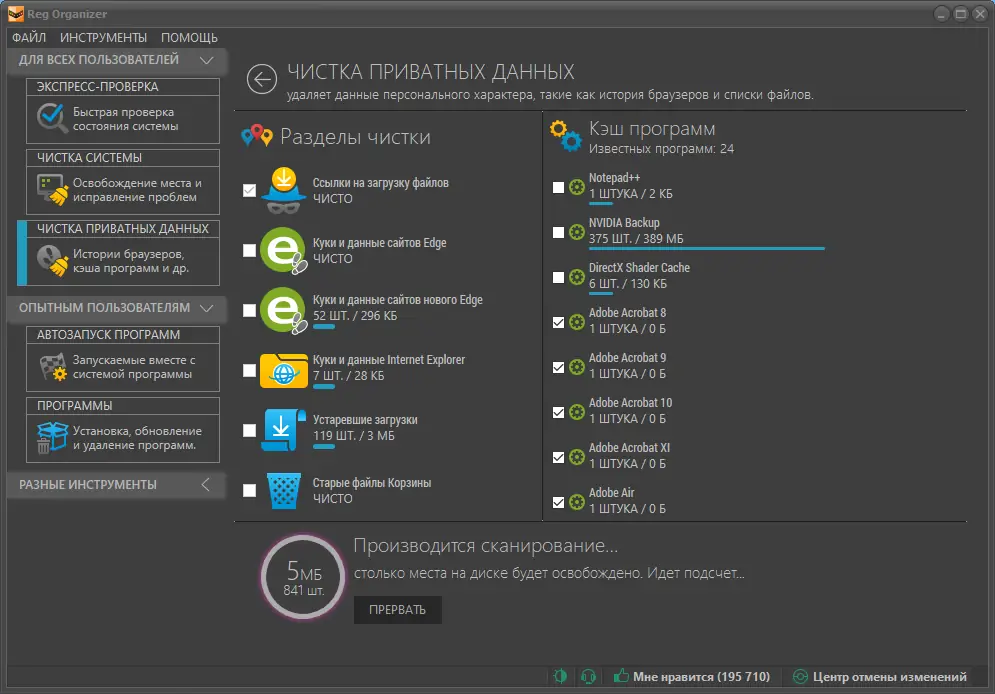Click the Edge cookies icon
This screenshot has height=694, width=995.
coord(283,250)
